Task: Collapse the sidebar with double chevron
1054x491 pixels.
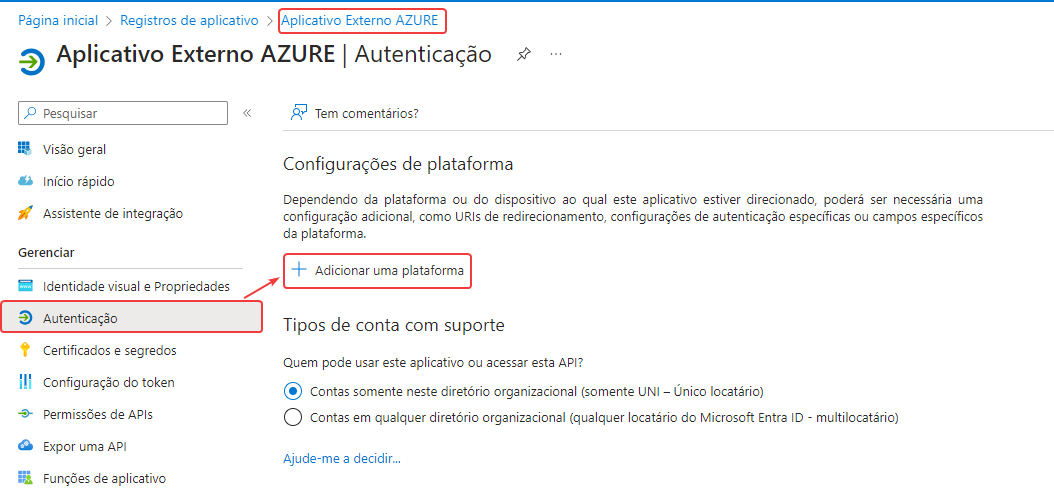Action: [247, 113]
